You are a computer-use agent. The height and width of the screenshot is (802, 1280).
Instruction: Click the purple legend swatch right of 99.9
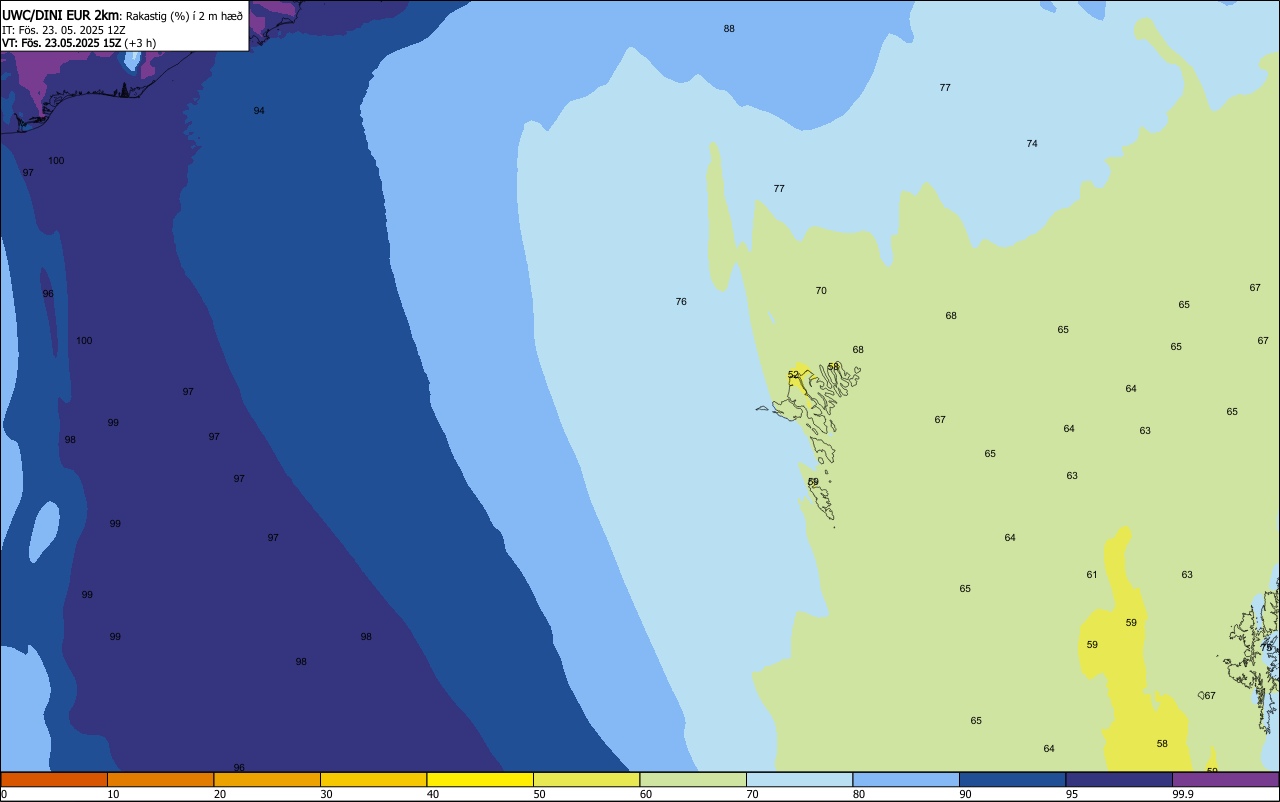1225,779
